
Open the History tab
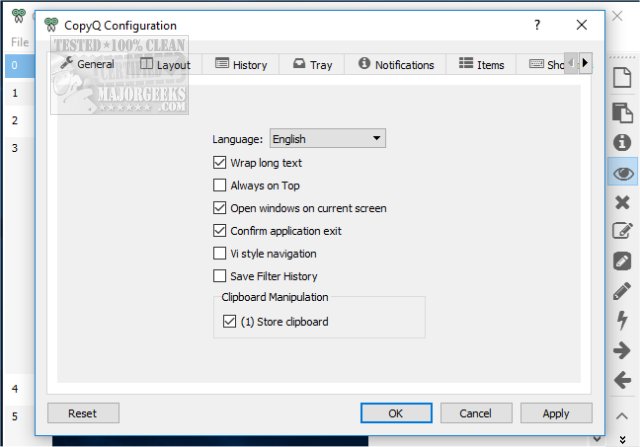click(x=241, y=64)
